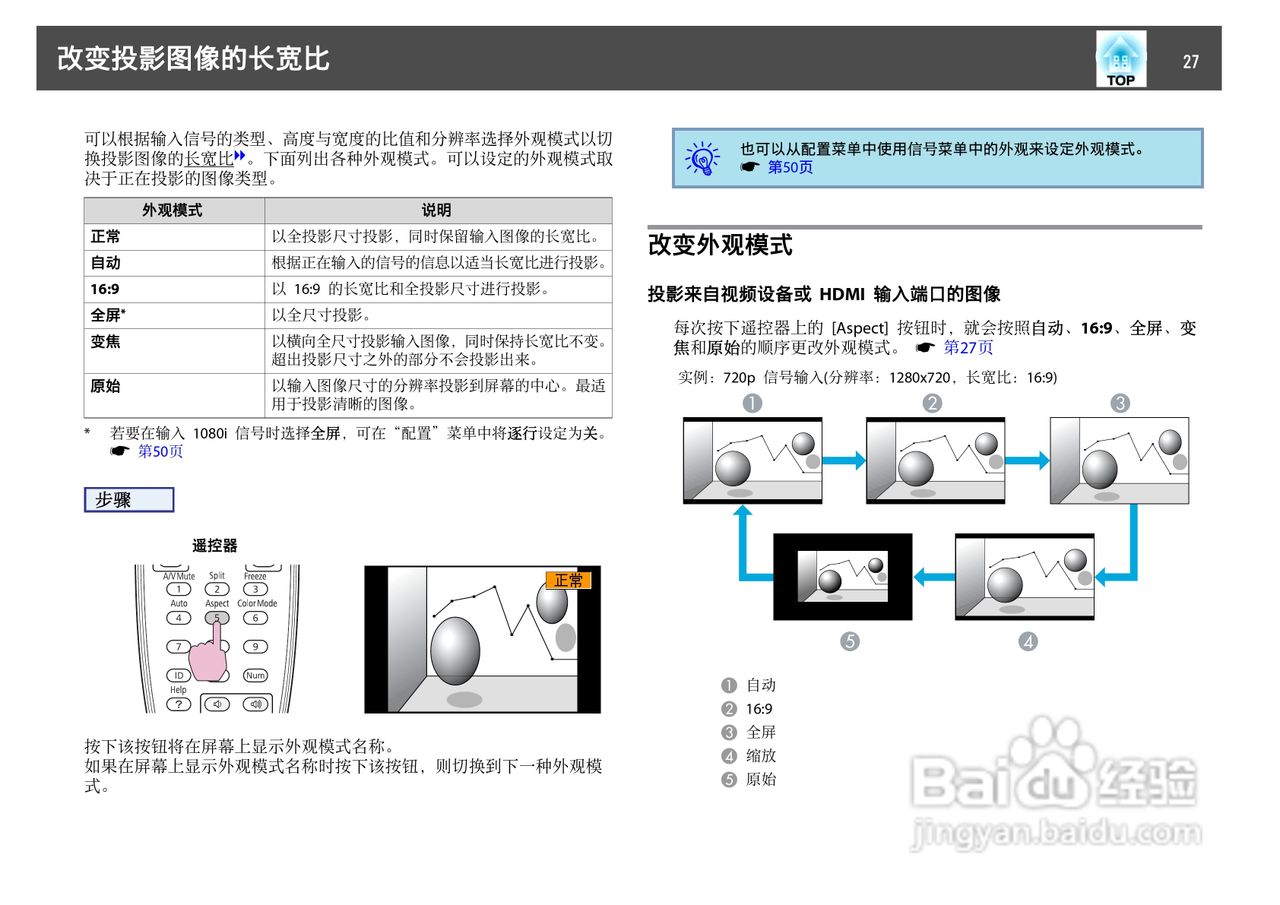Image resolution: width=1280 pixels, height=905 pixels.
Task: Click the Color Mode button 6 on remote
Action: [255, 617]
